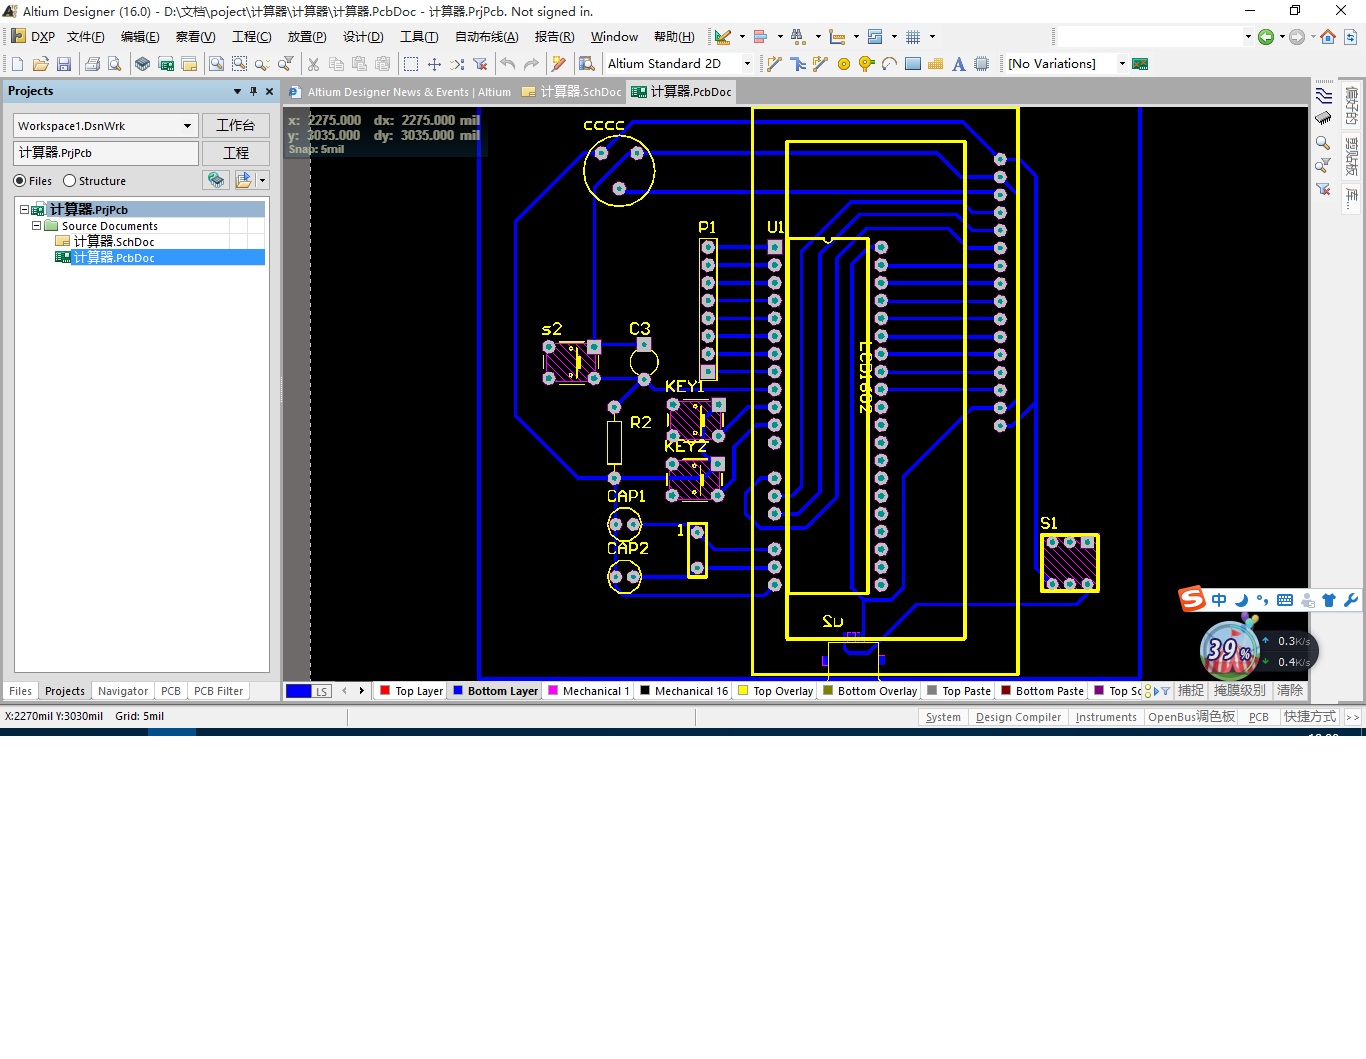
Task: Open the 文件(F) menu
Action: point(86,37)
